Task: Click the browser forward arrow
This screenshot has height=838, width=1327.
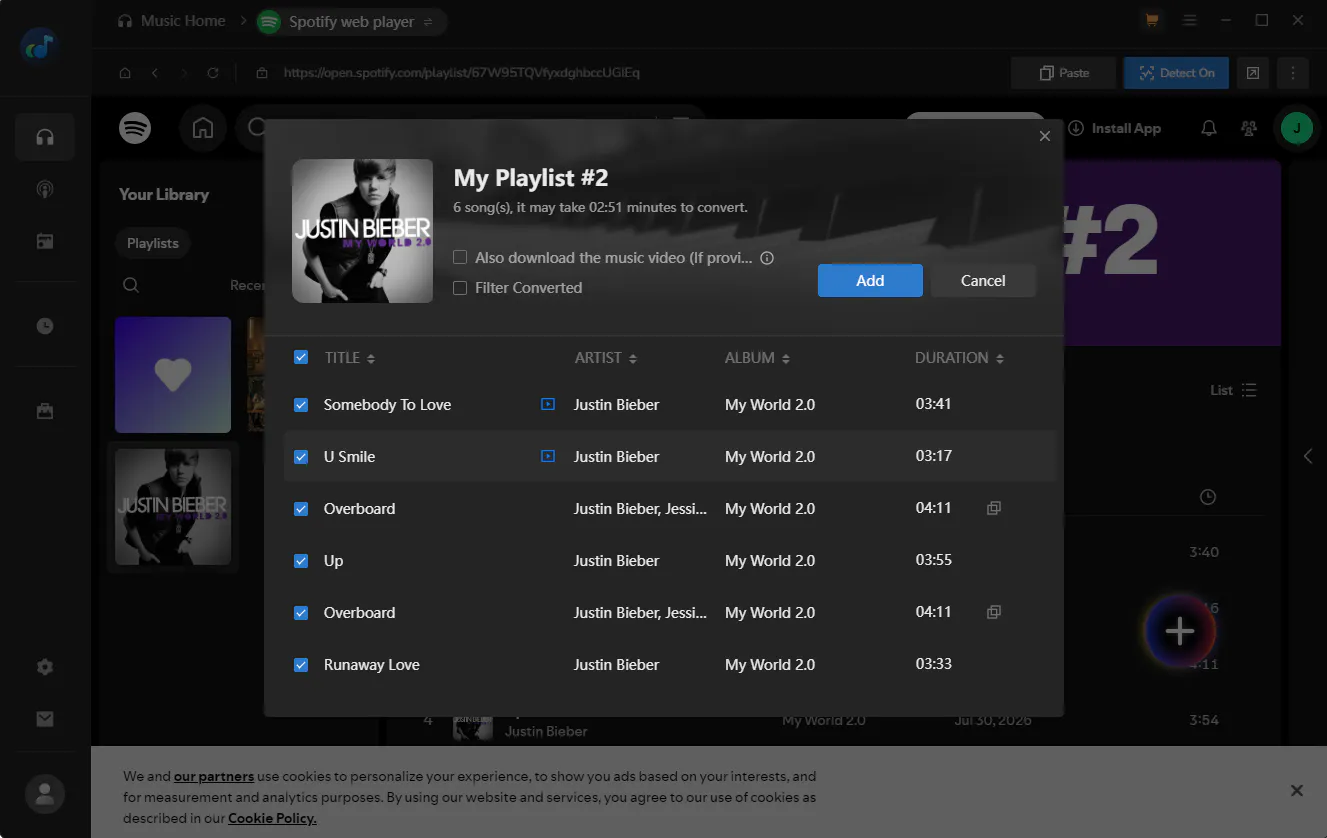Action: [x=183, y=73]
